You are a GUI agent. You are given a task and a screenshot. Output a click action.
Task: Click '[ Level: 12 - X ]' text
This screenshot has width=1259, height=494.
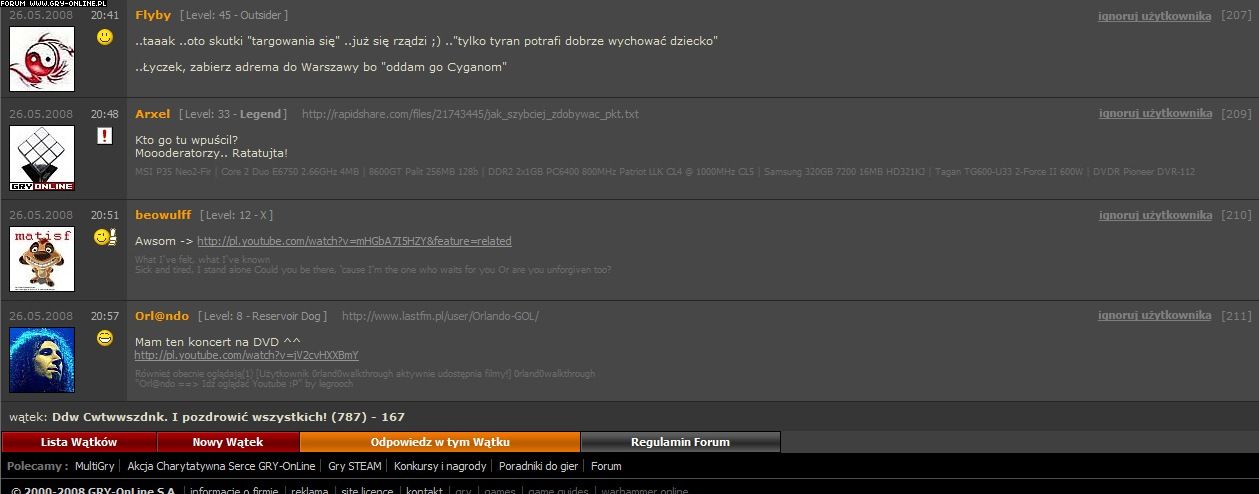click(236, 215)
